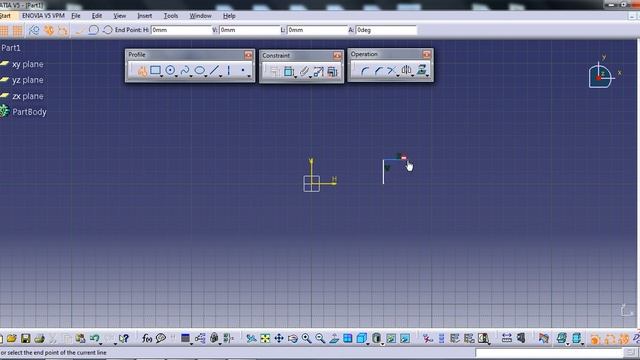Open the Window menu
The width and height of the screenshot is (640, 360).
pyautogui.click(x=200, y=16)
